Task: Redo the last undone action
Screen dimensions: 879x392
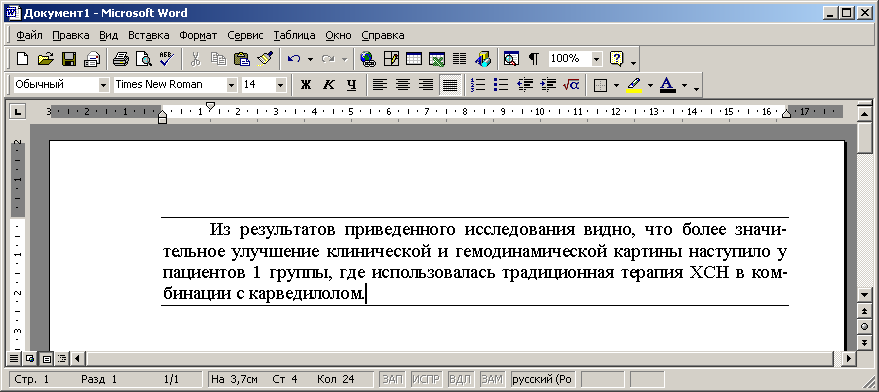Action: [x=328, y=58]
